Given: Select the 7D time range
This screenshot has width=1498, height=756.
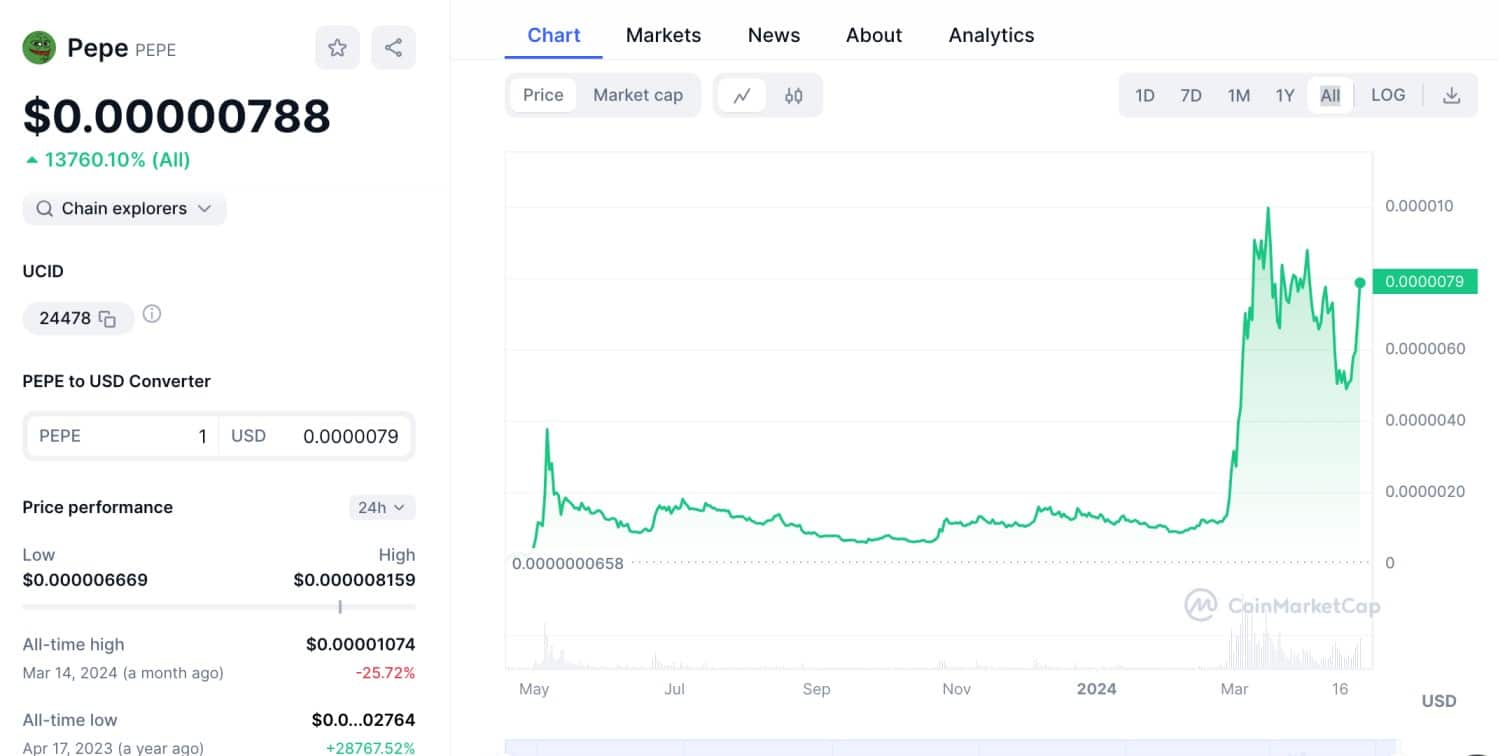Looking at the screenshot, I should [1191, 95].
